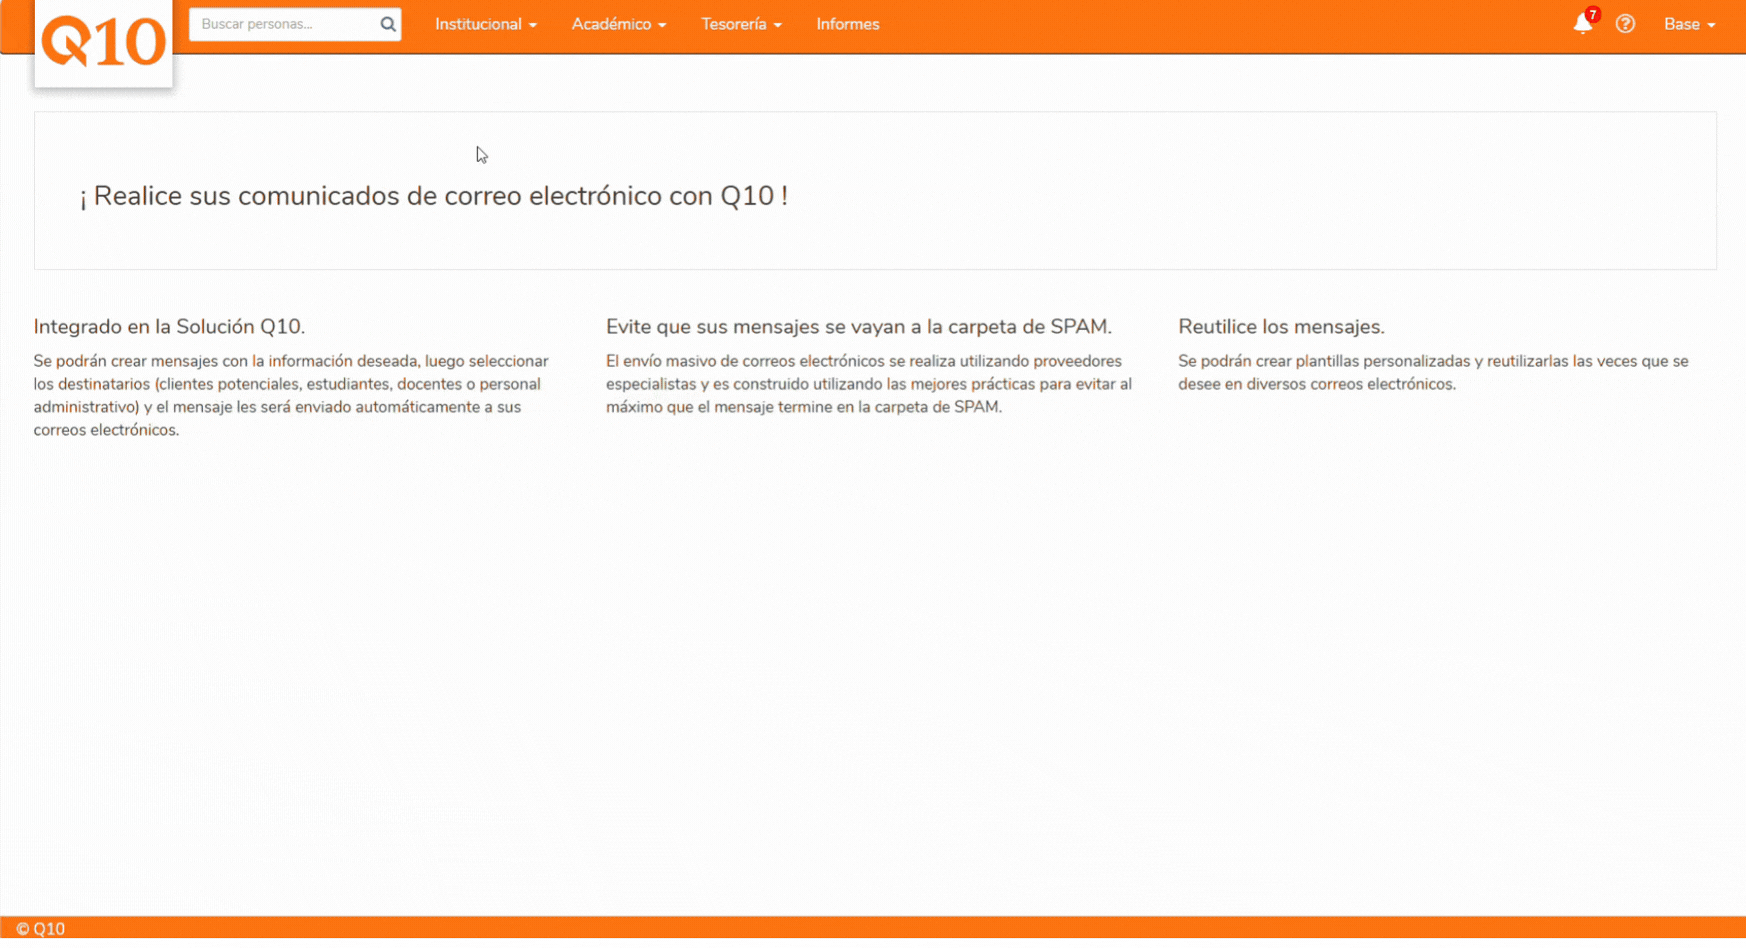Screen dimensions: 1746x948
Task: Click the © Q10 footer text
Action: pyautogui.click(x=41, y=929)
